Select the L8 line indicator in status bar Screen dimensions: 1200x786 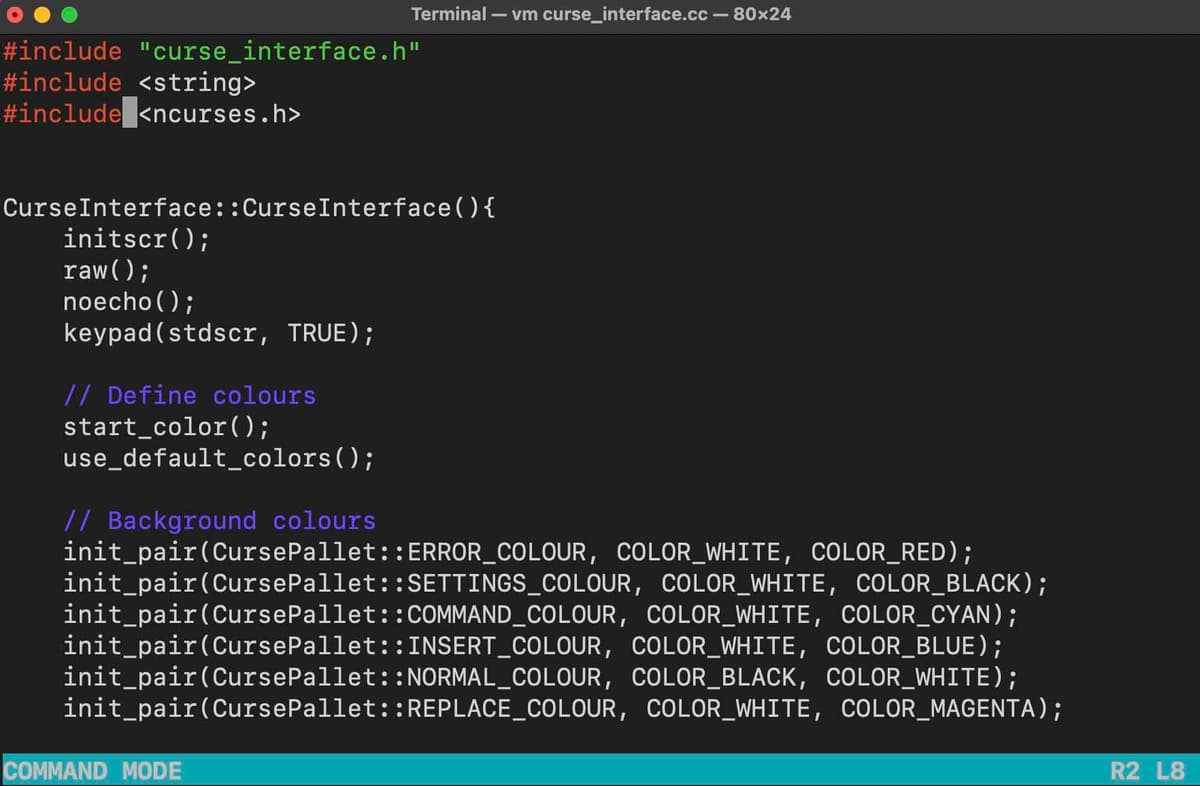pos(1168,770)
